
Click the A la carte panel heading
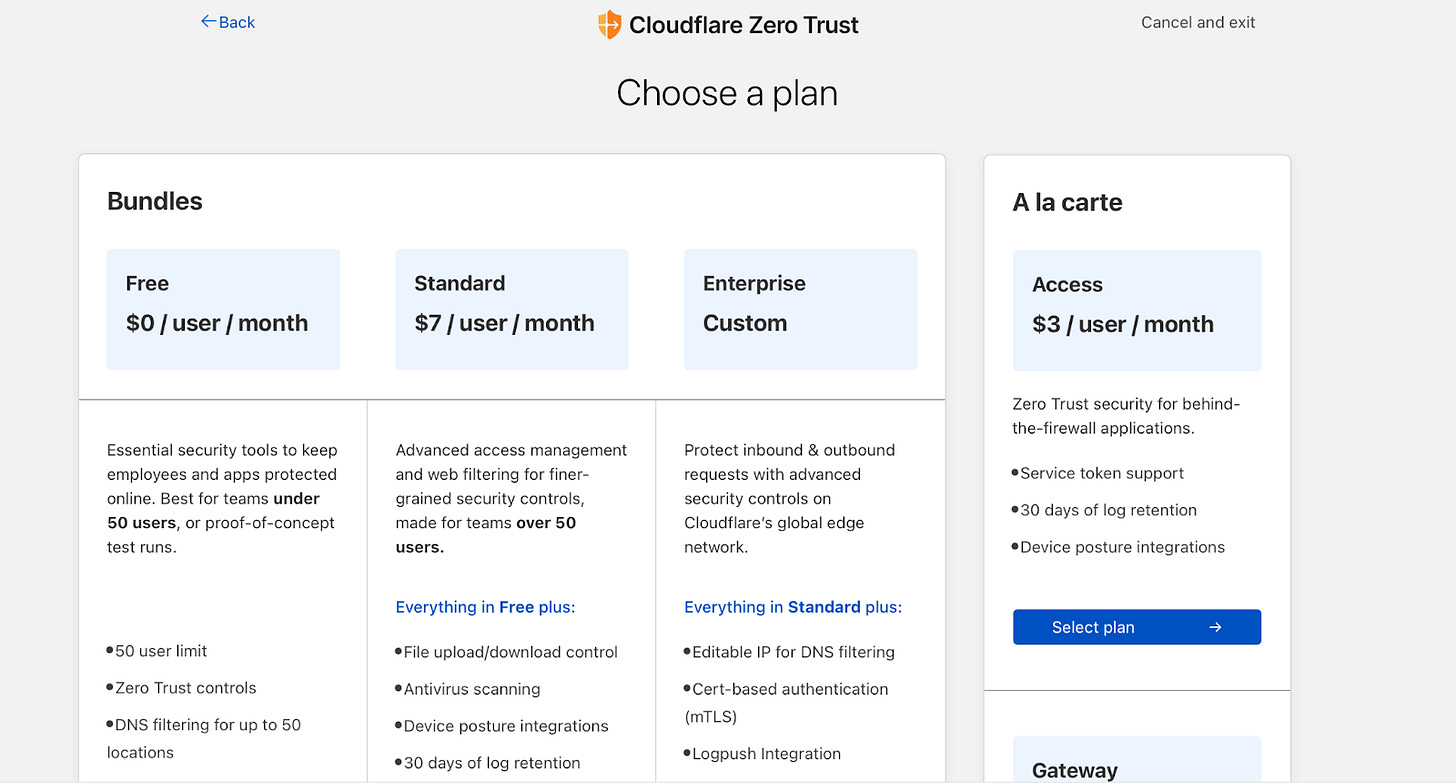tap(1066, 202)
